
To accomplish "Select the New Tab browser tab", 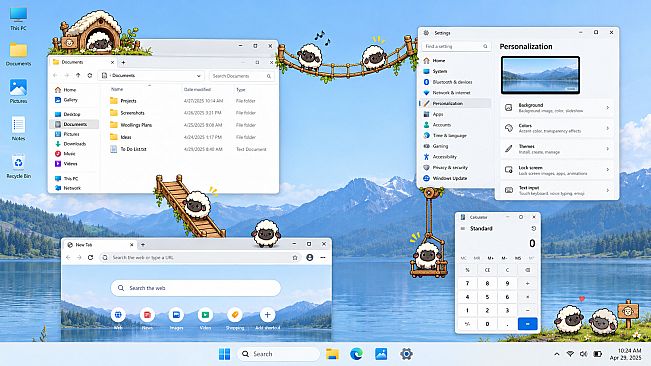I will [x=100, y=245].
